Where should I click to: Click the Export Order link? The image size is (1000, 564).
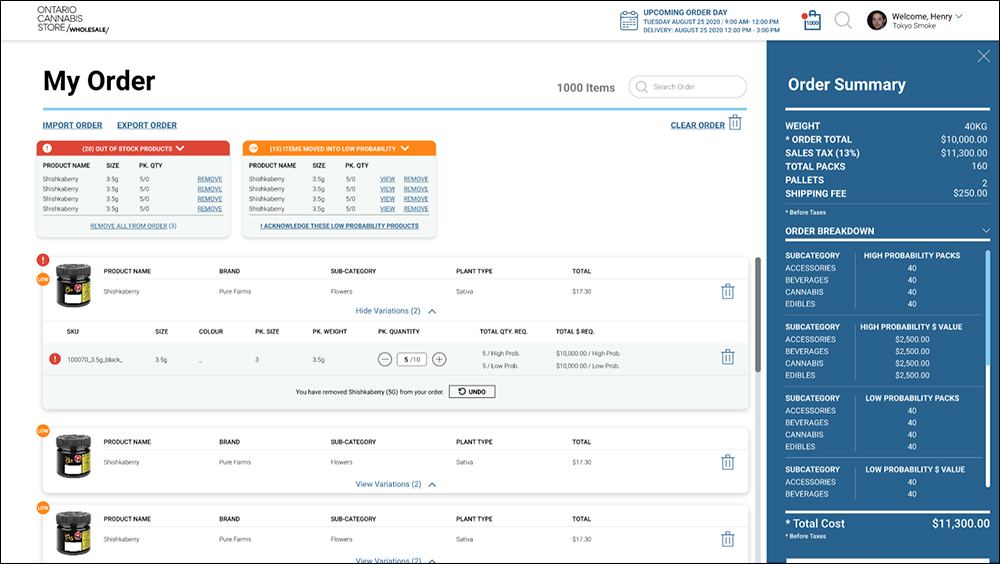(147, 125)
